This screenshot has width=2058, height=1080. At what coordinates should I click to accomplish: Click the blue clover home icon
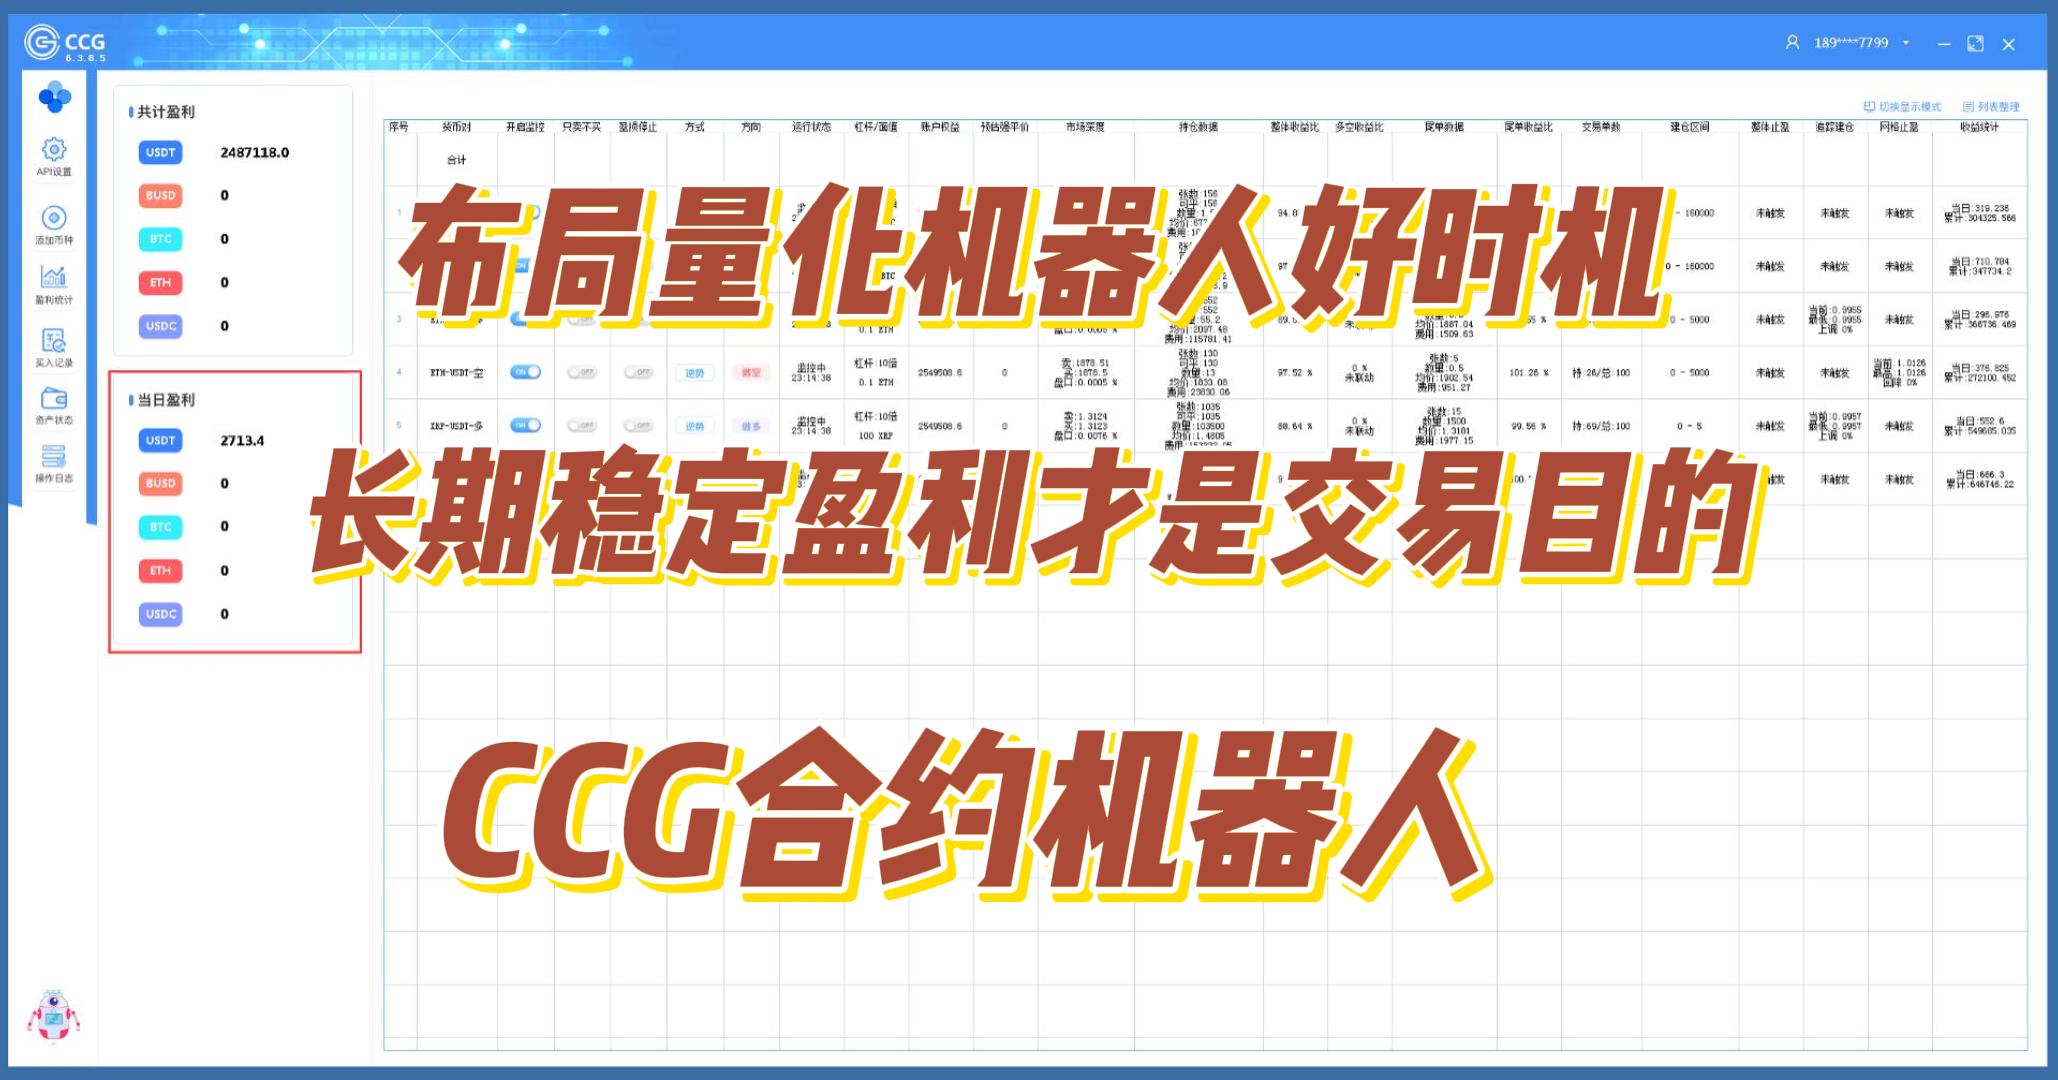pos(54,98)
